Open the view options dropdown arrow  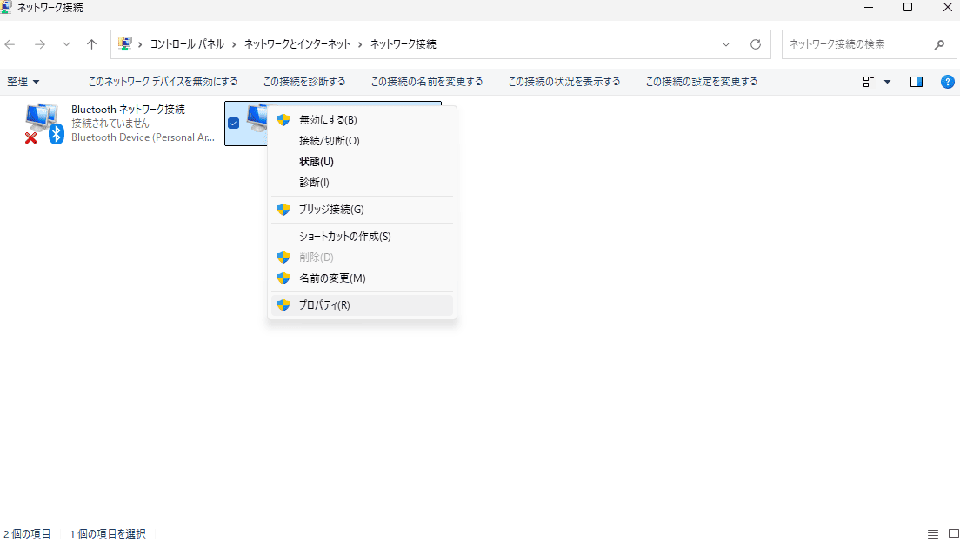[x=887, y=81]
